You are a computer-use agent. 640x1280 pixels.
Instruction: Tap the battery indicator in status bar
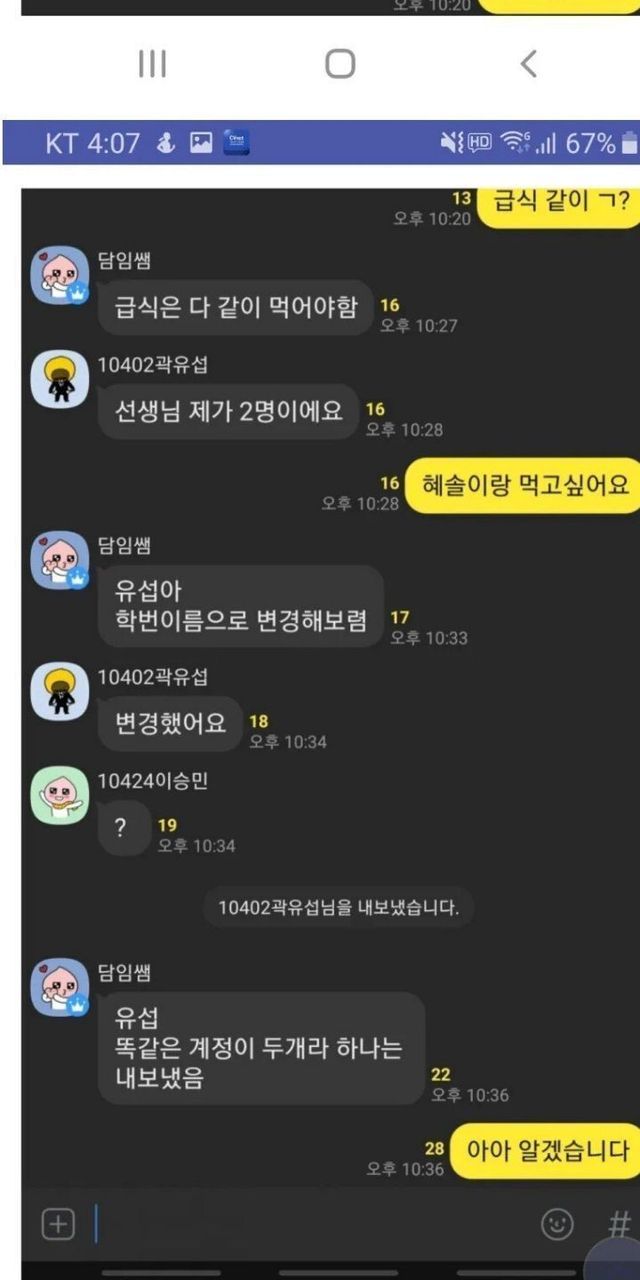click(x=629, y=143)
